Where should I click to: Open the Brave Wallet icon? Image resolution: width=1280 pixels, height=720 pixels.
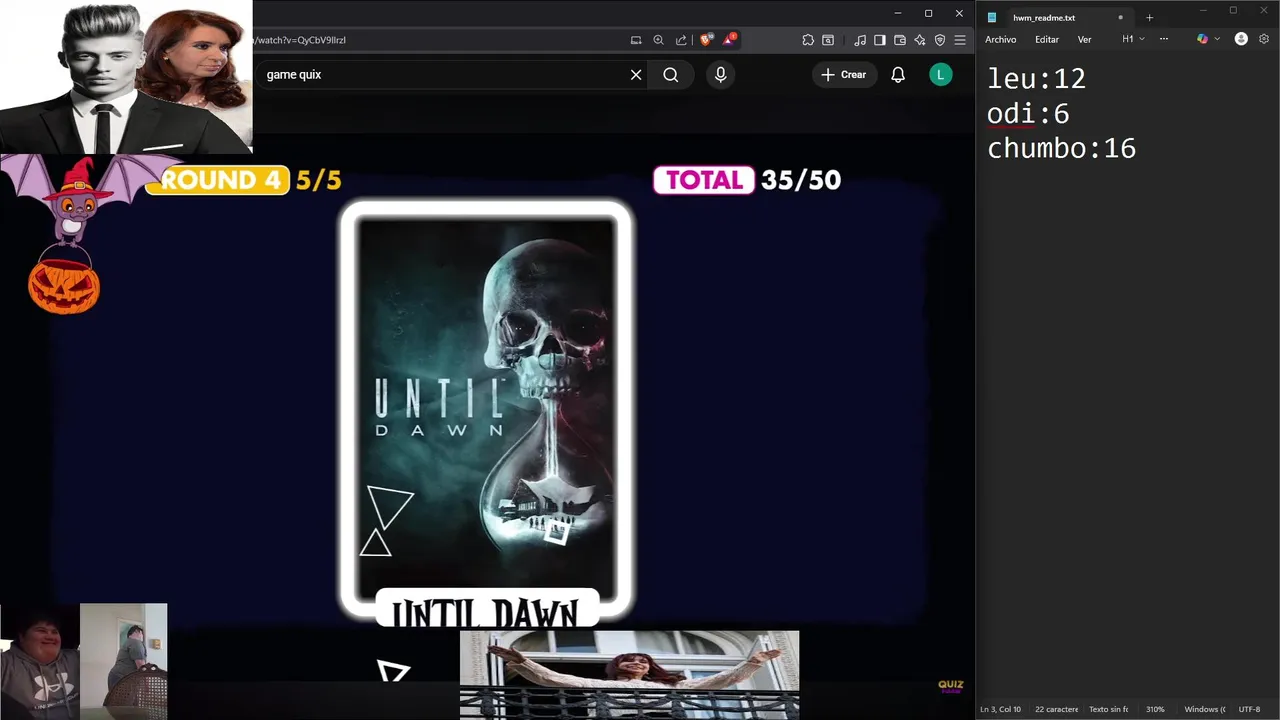click(x=900, y=40)
